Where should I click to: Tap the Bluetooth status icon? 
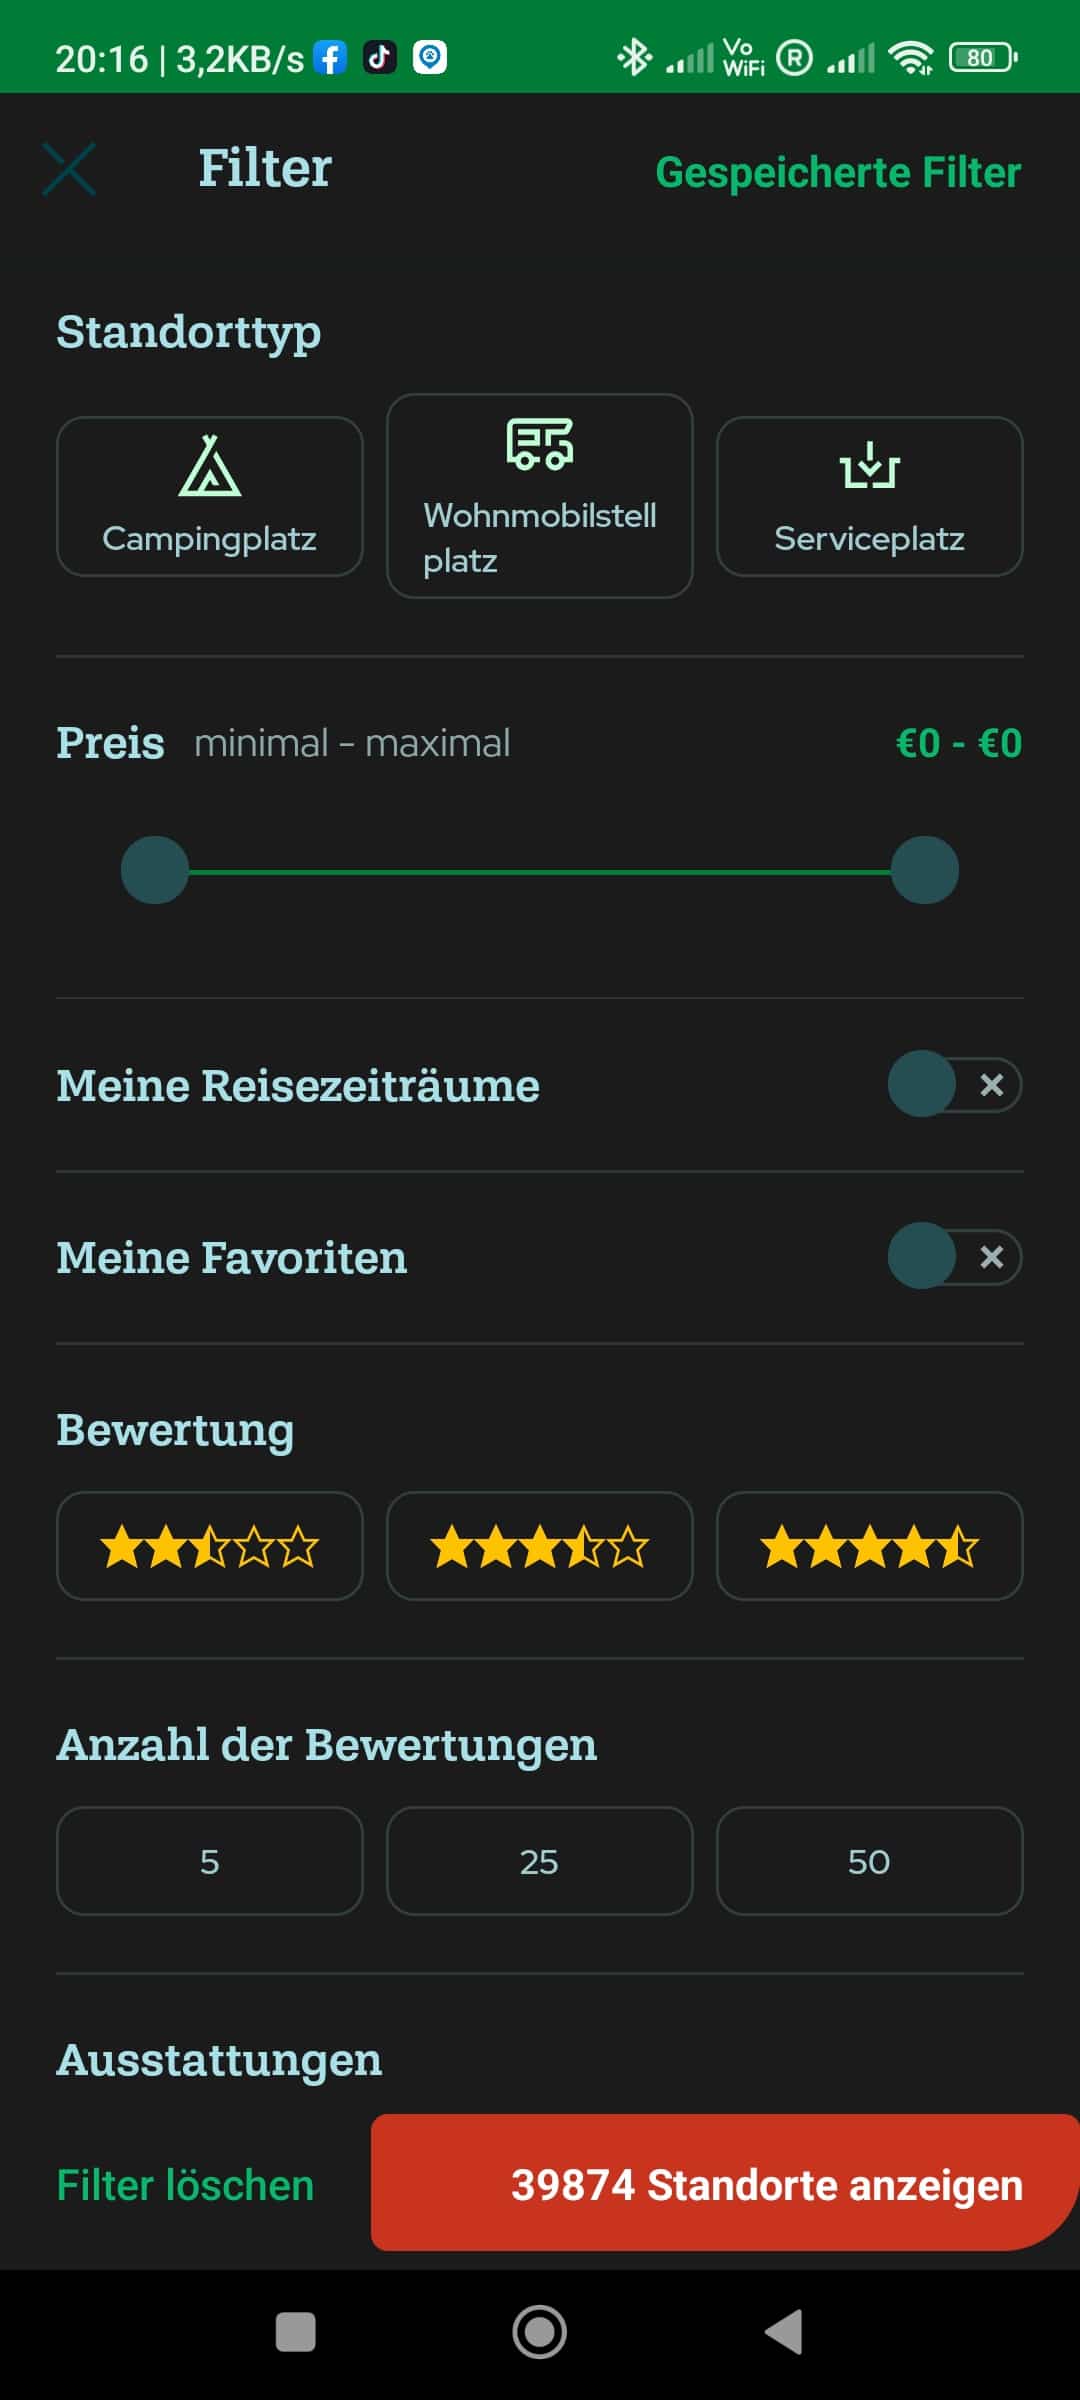point(634,58)
